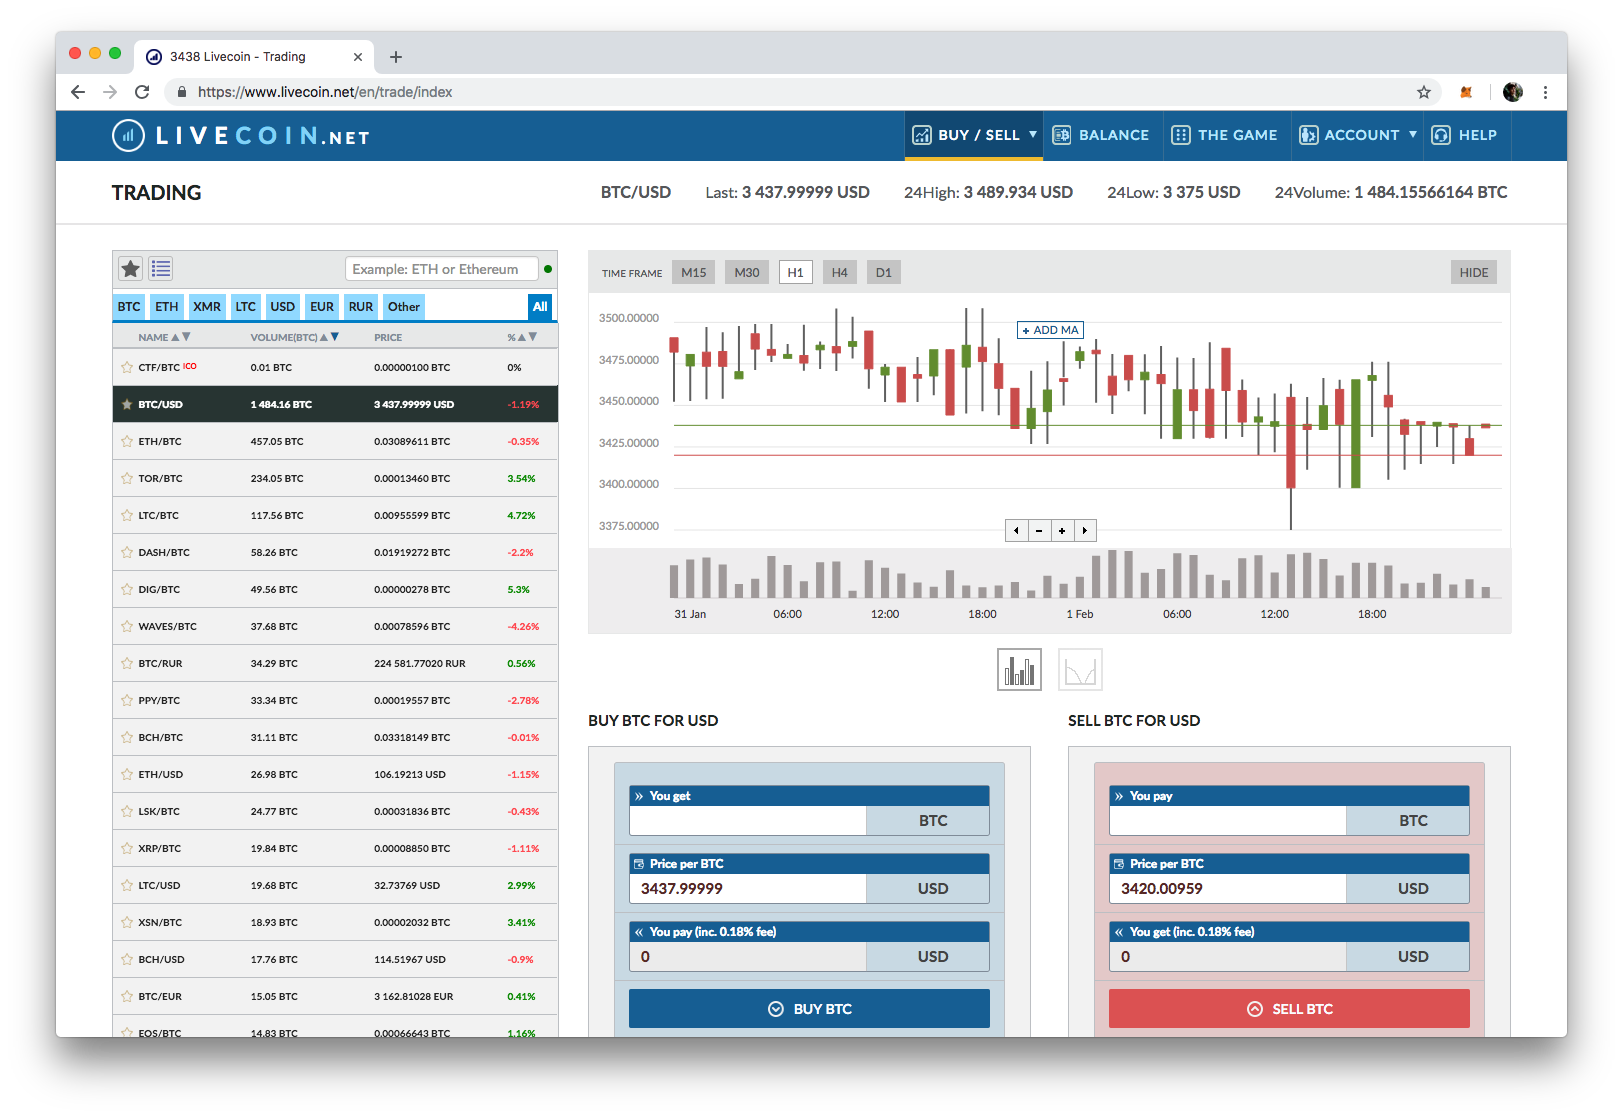
Task: Star the XSN/BTC pair
Action: pyautogui.click(x=127, y=922)
